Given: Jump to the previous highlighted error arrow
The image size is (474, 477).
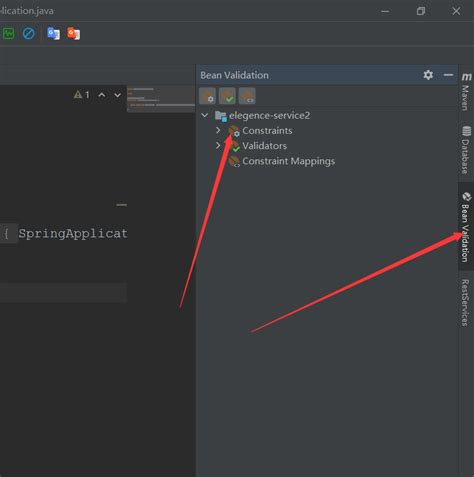Looking at the screenshot, I should pos(102,95).
